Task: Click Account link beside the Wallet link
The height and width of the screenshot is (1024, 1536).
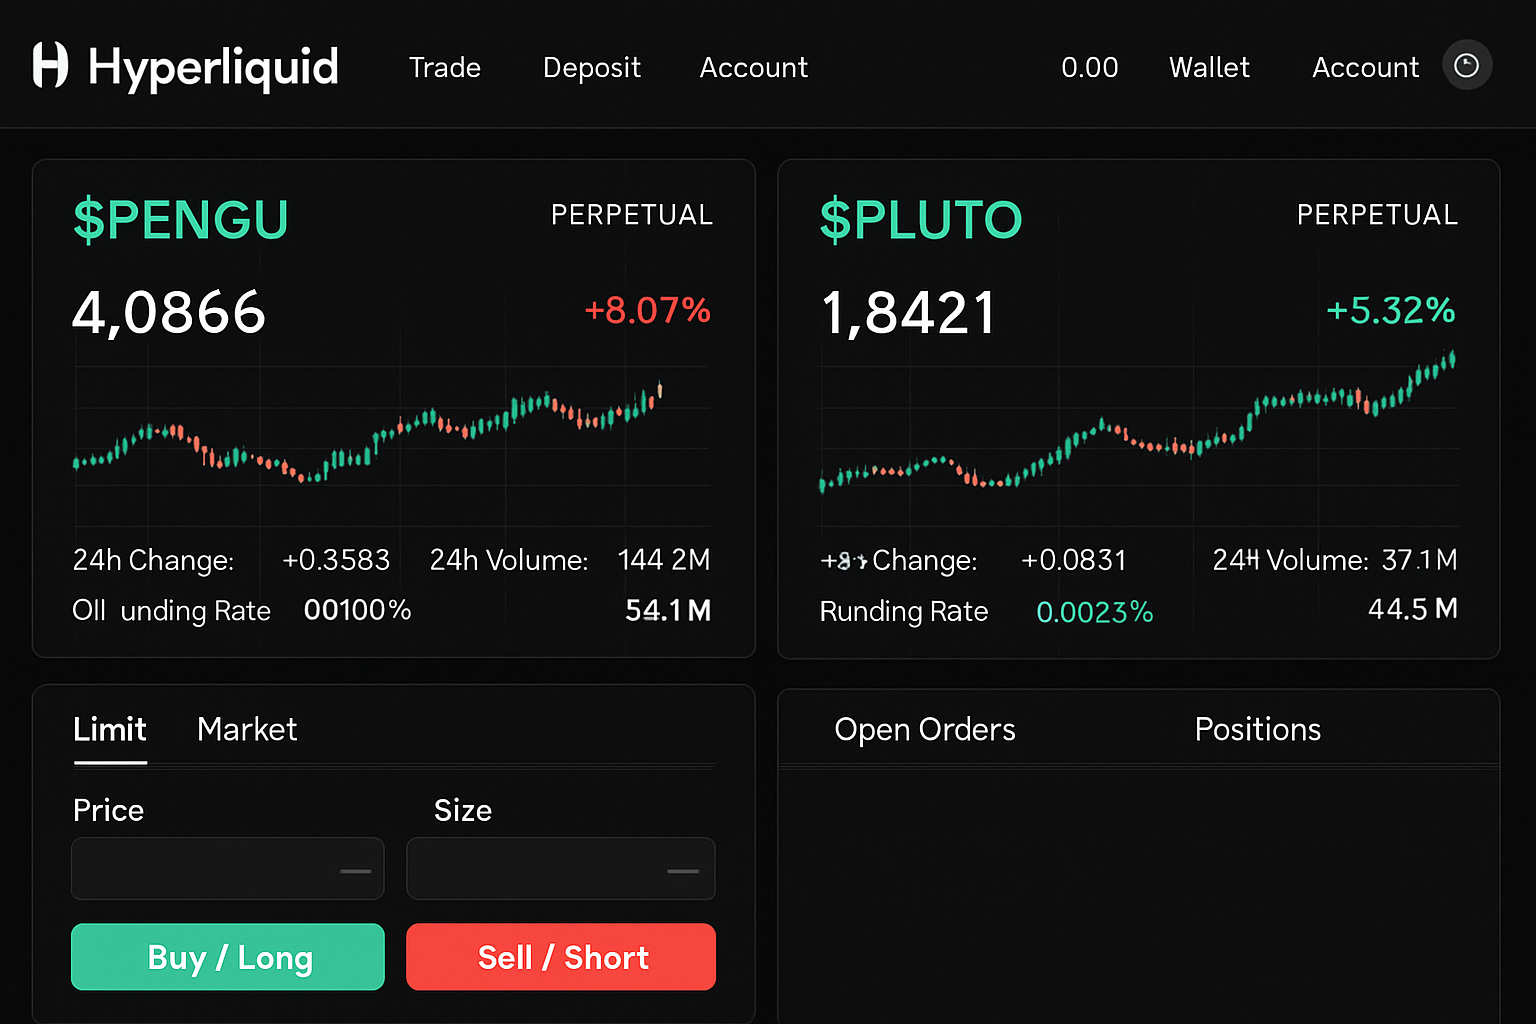Action: [1365, 68]
